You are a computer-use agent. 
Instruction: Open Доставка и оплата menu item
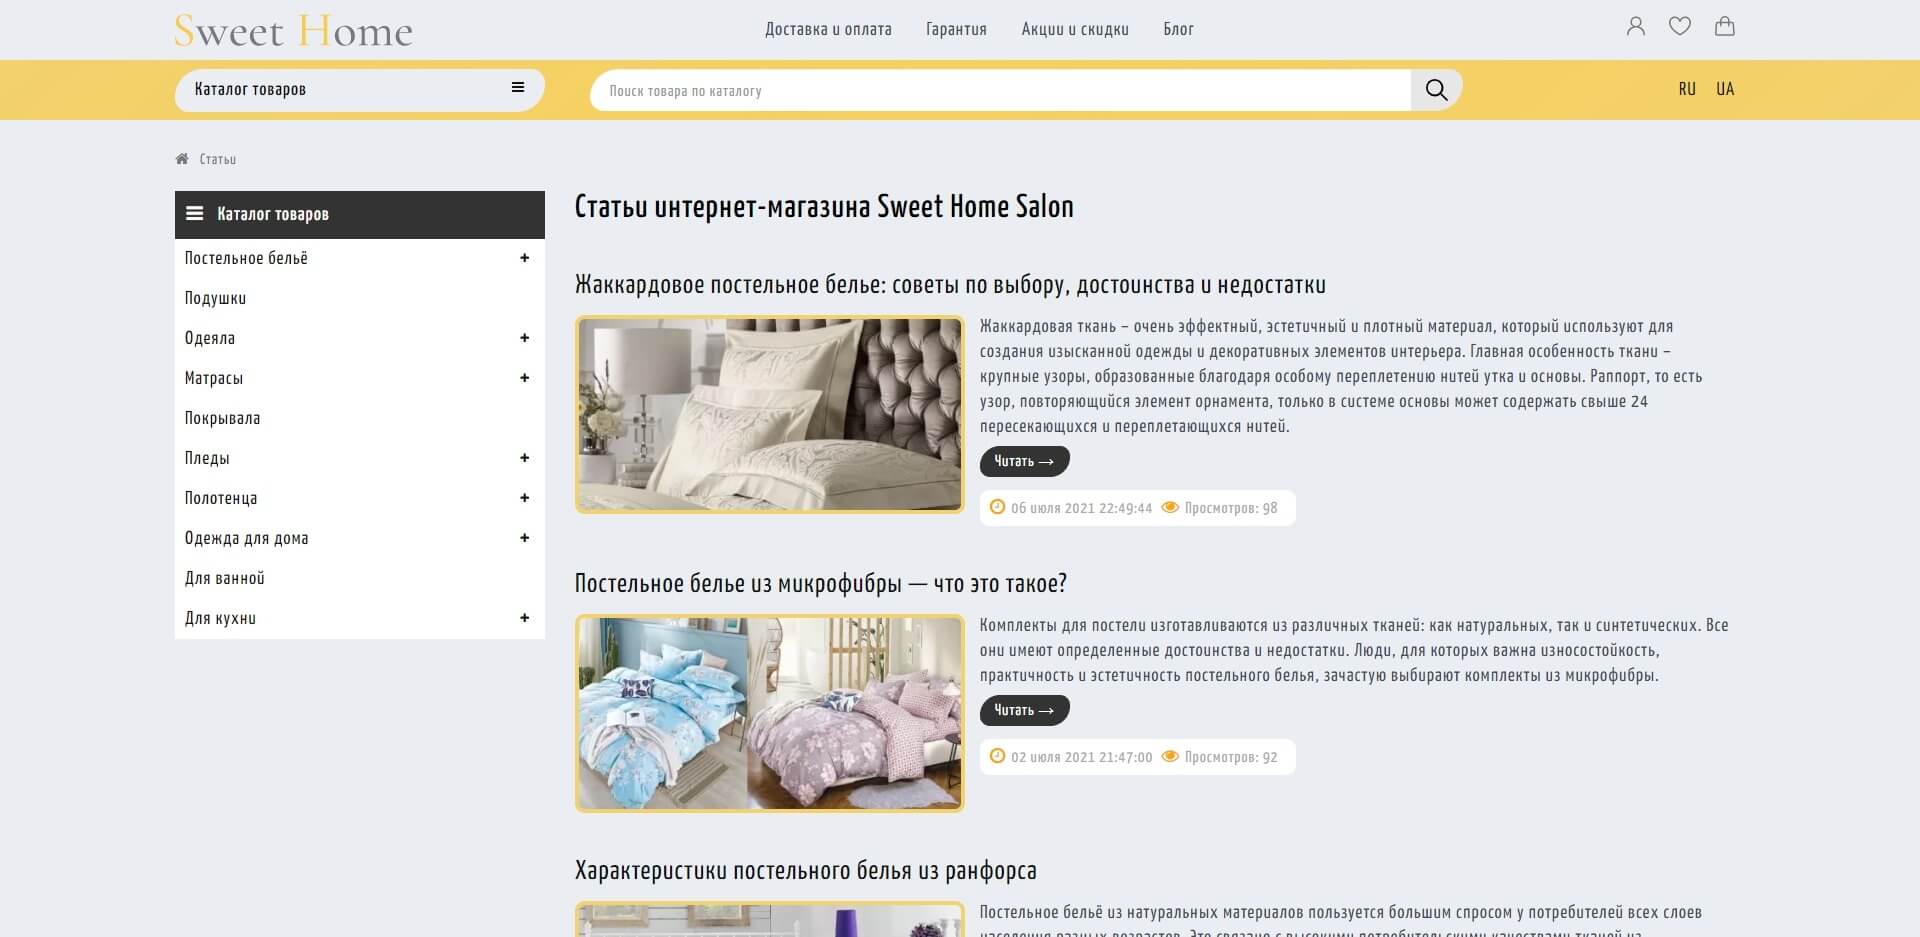tap(828, 29)
